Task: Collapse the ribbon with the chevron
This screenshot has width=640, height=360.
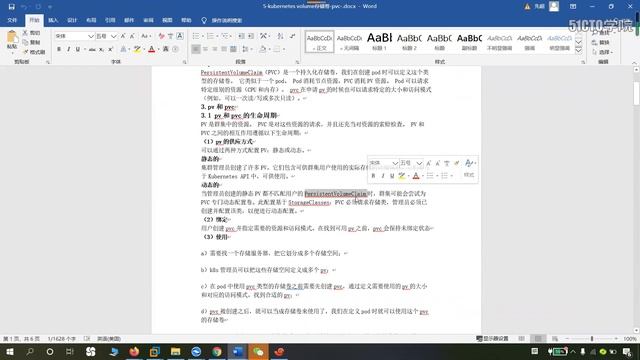Action: pos(634,62)
